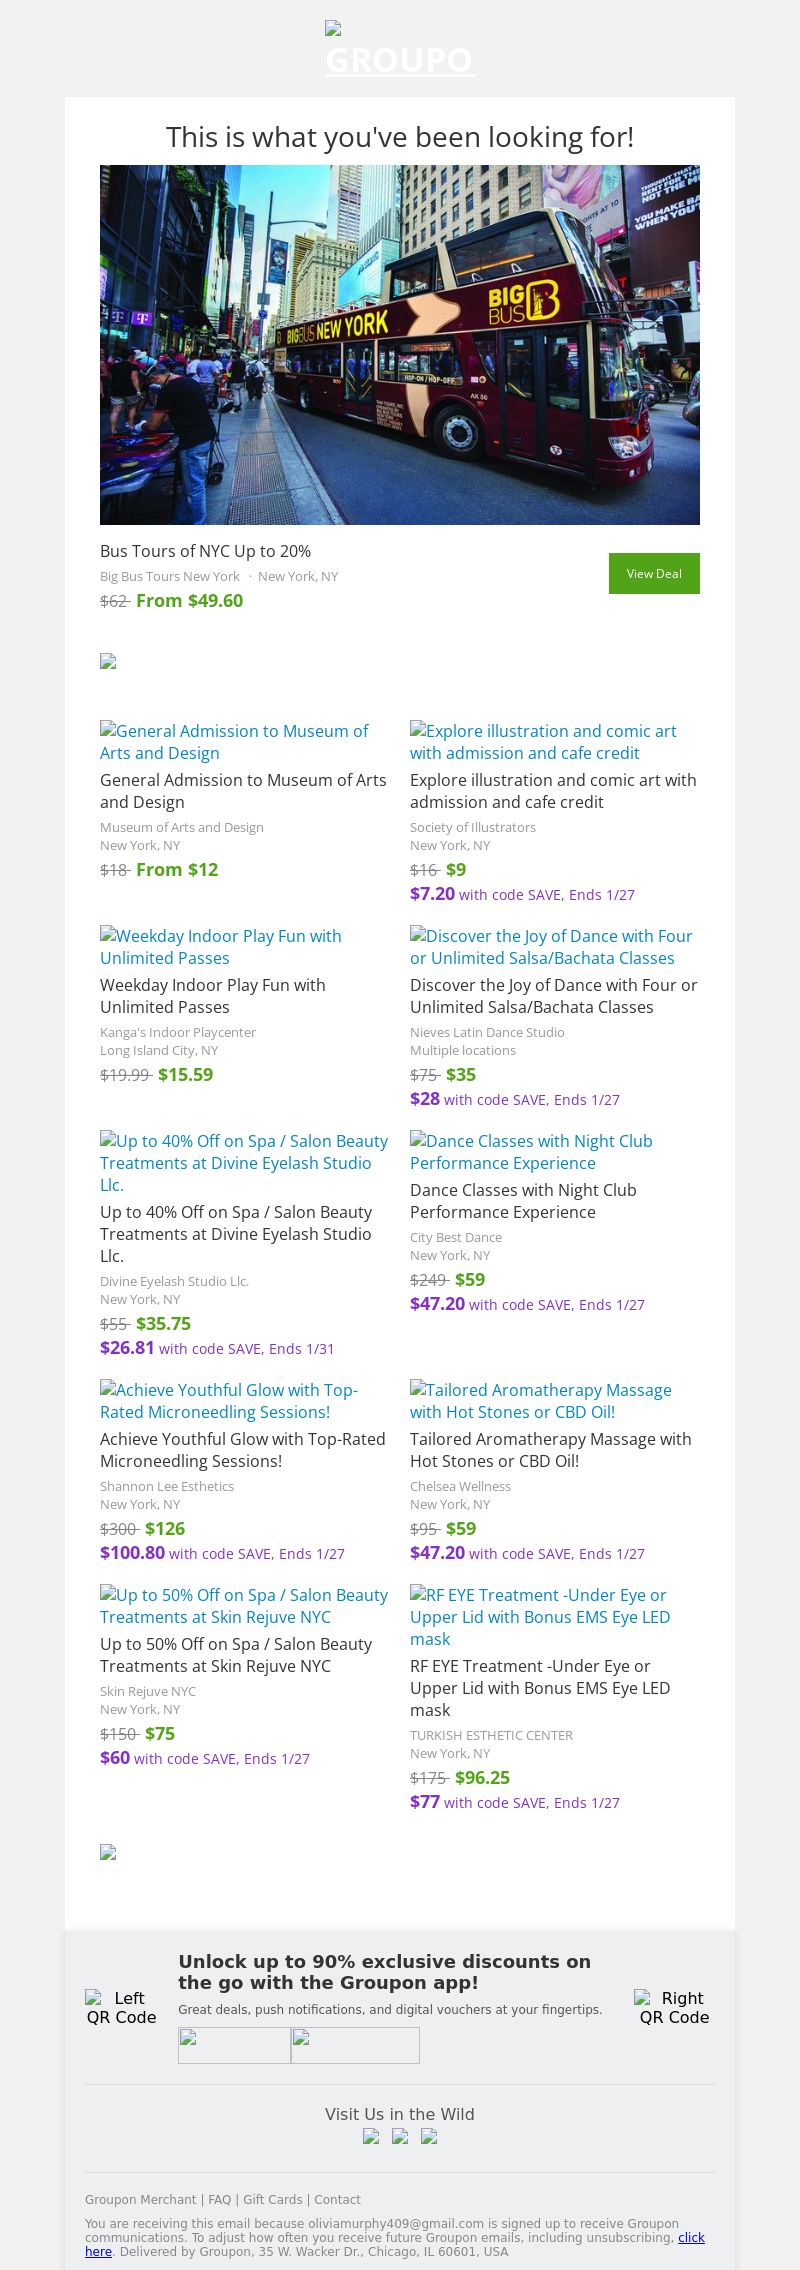800x2270 pixels.
Task: Open the Society of Illustrators comic art image link
Action: [x=543, y=742]
